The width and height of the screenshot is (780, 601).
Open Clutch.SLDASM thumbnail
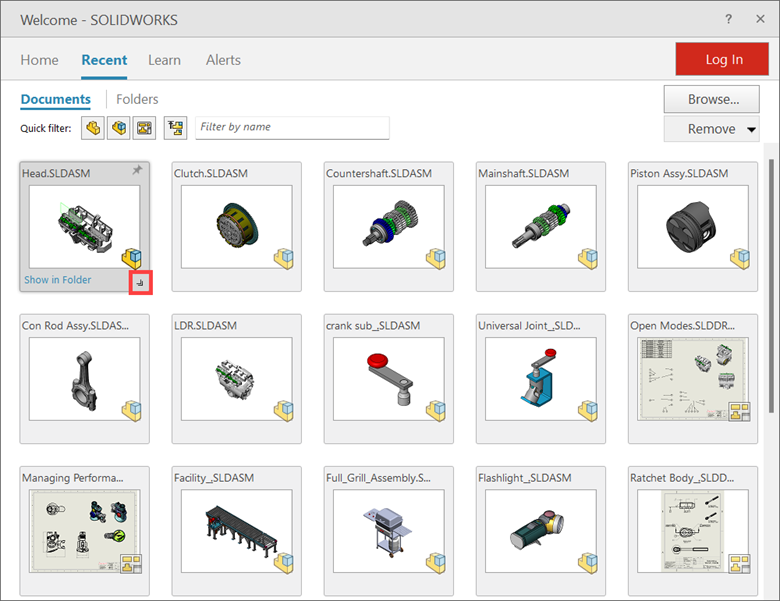(237, 227)
